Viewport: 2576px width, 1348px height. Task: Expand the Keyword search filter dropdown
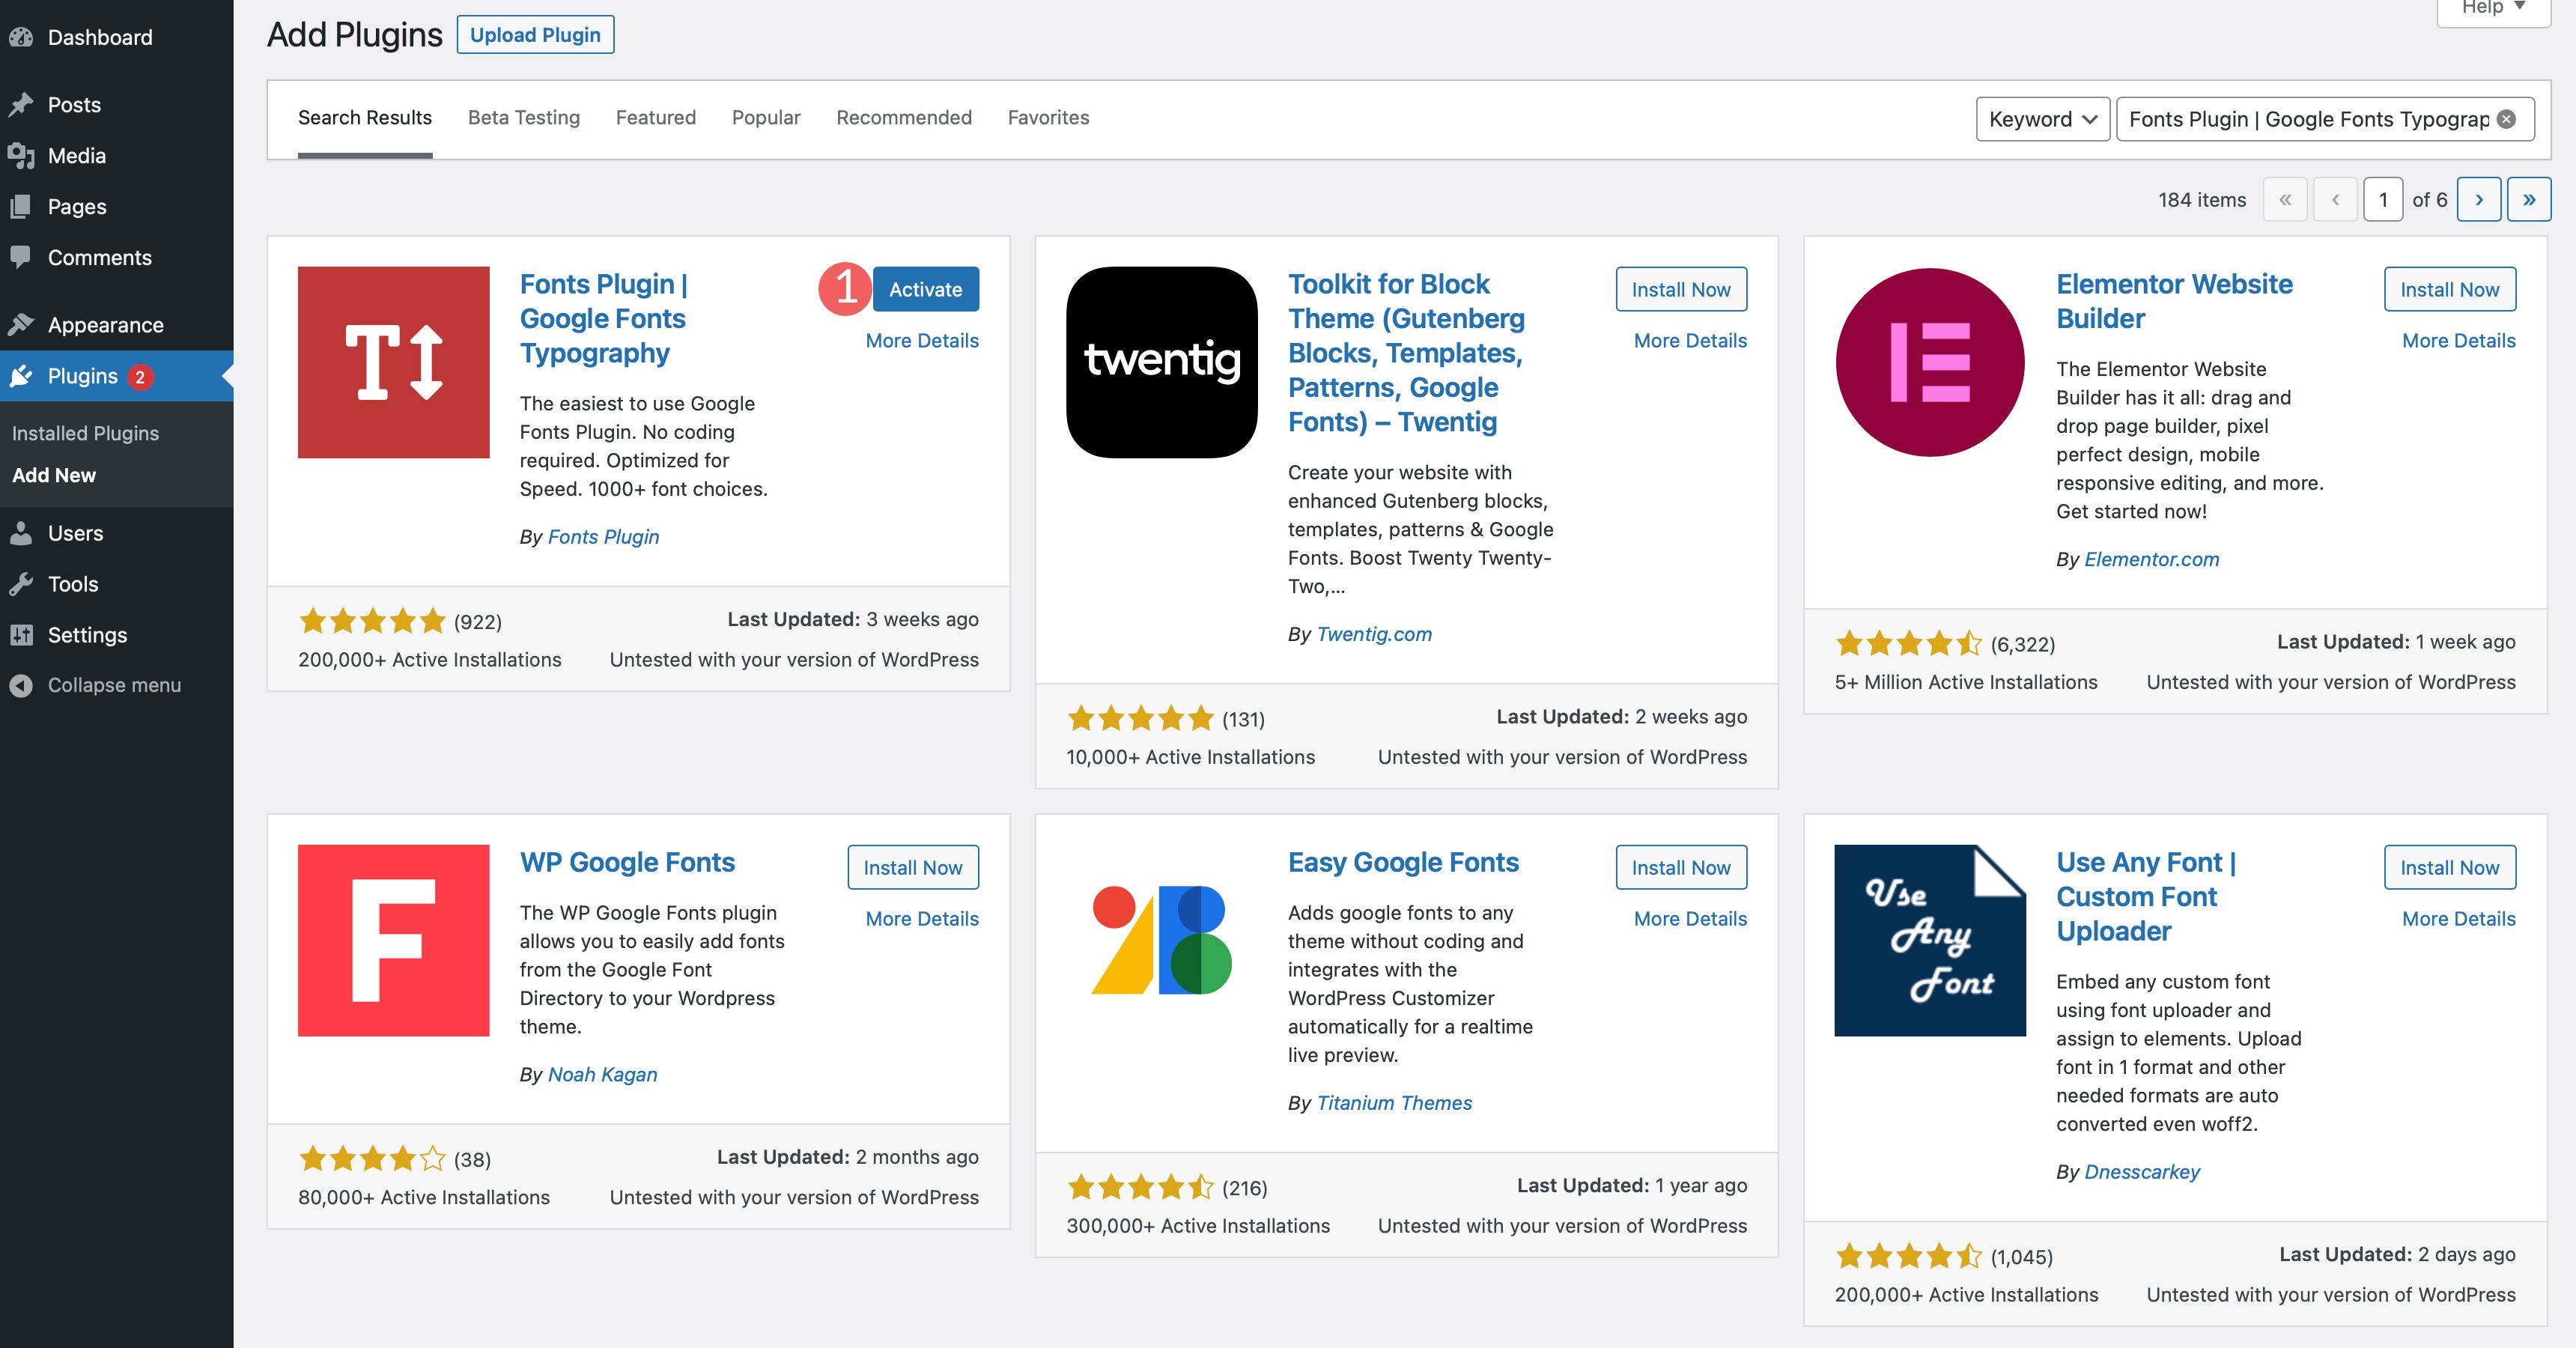point(2039,118)
